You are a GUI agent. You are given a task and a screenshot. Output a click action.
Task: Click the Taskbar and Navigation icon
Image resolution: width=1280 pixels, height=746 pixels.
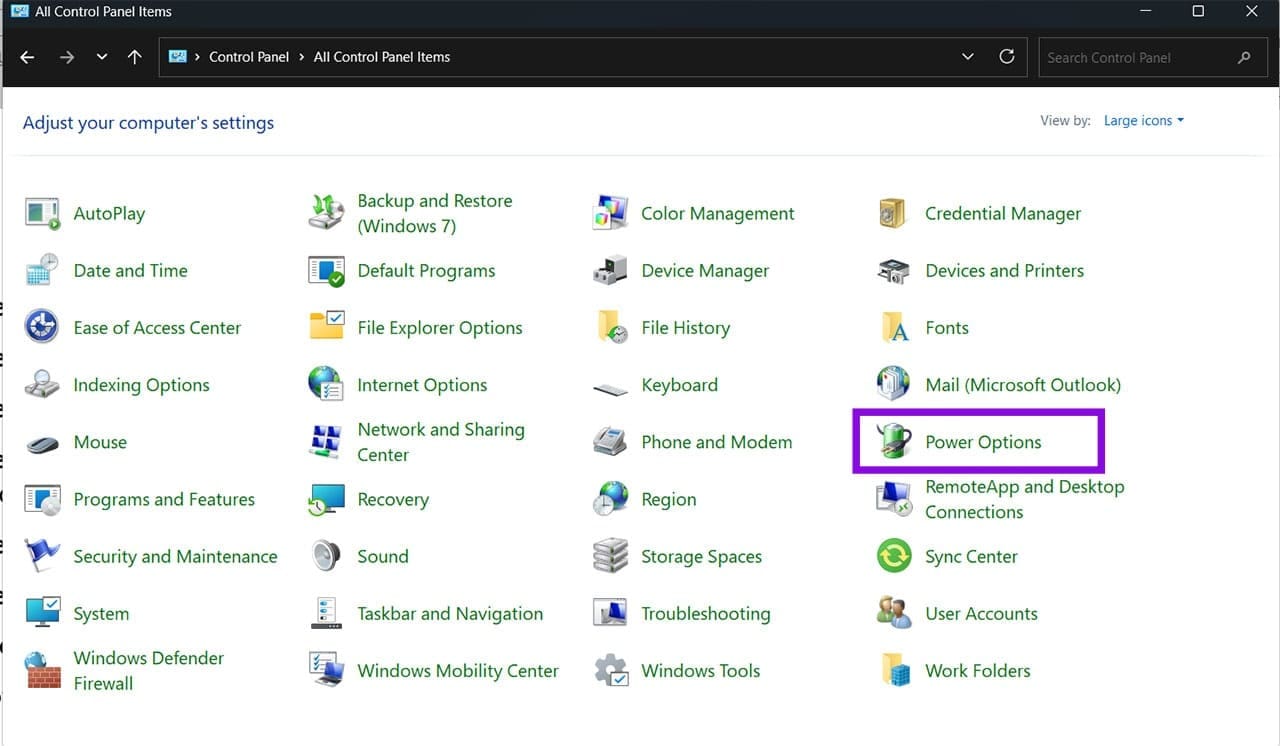pos(326,613)
